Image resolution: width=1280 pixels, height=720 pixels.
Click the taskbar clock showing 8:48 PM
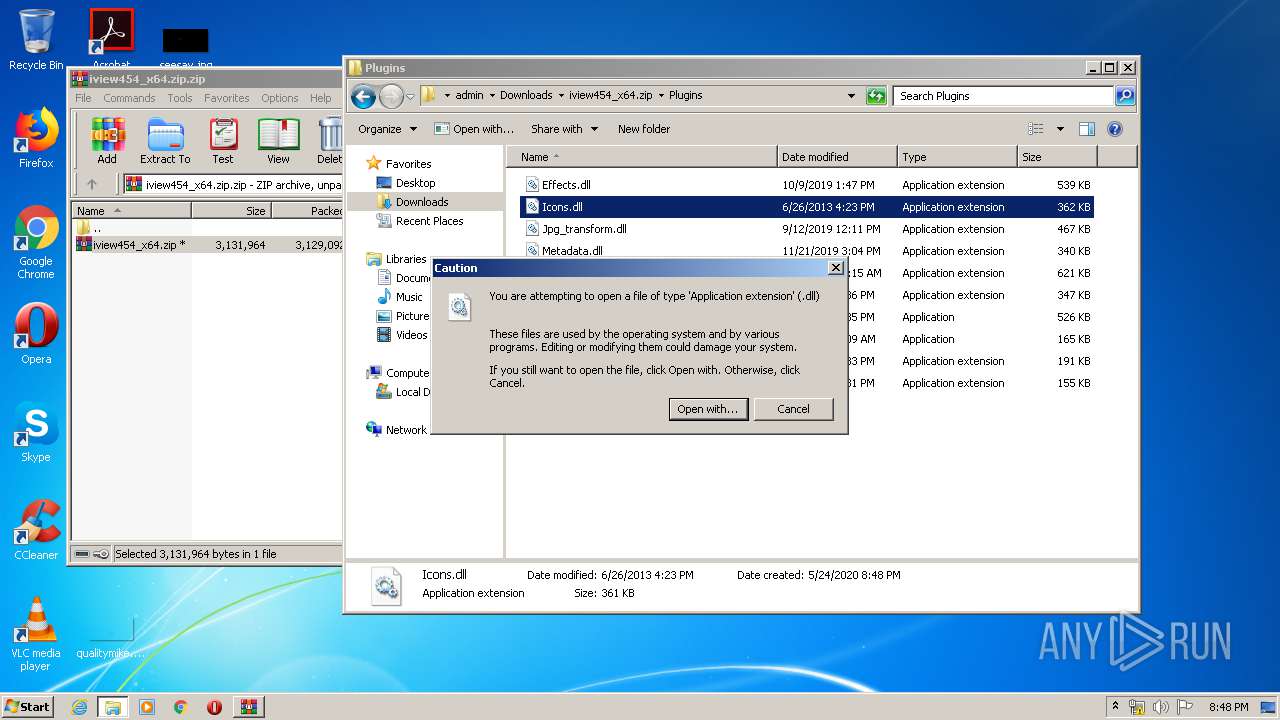click(x=1228, y=707)
